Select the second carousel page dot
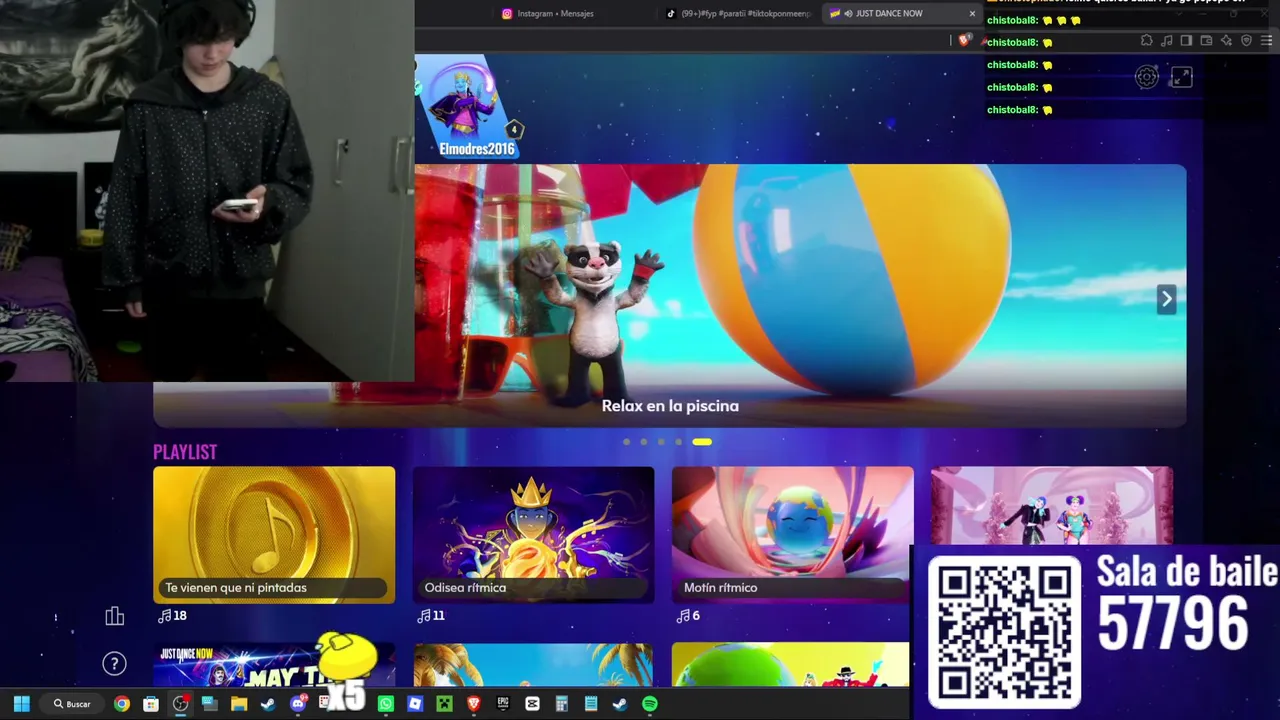Viewport: 1280px width, 720px height. [x=644, y=442]
